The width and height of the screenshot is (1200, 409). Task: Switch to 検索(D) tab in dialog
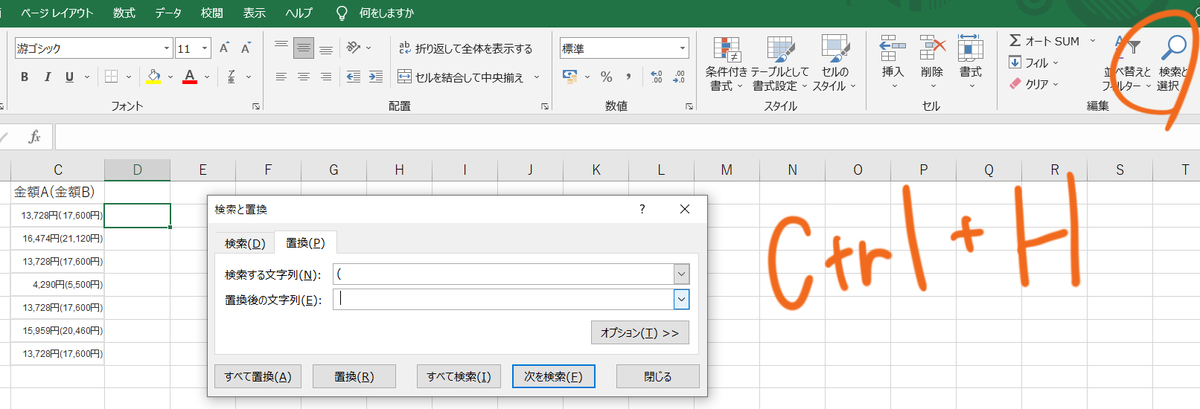point(245,243)
